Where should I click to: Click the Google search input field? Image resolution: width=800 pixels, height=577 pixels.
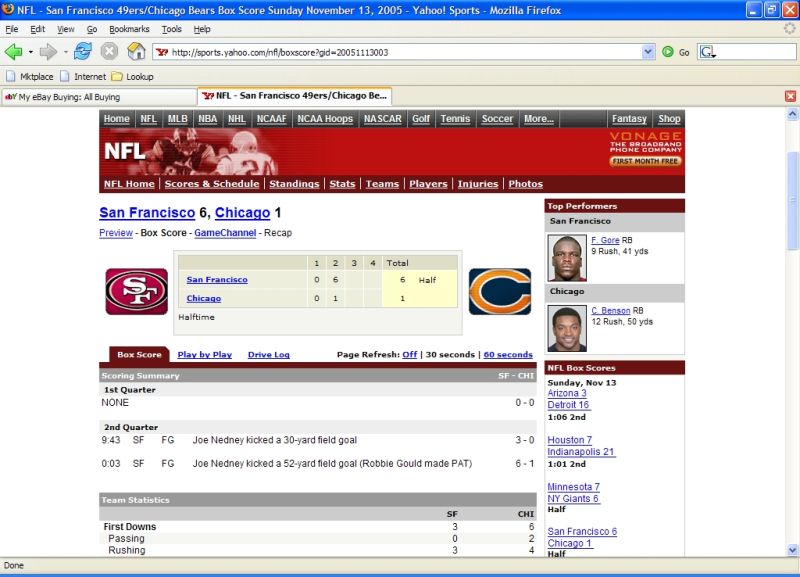point(756,52)
